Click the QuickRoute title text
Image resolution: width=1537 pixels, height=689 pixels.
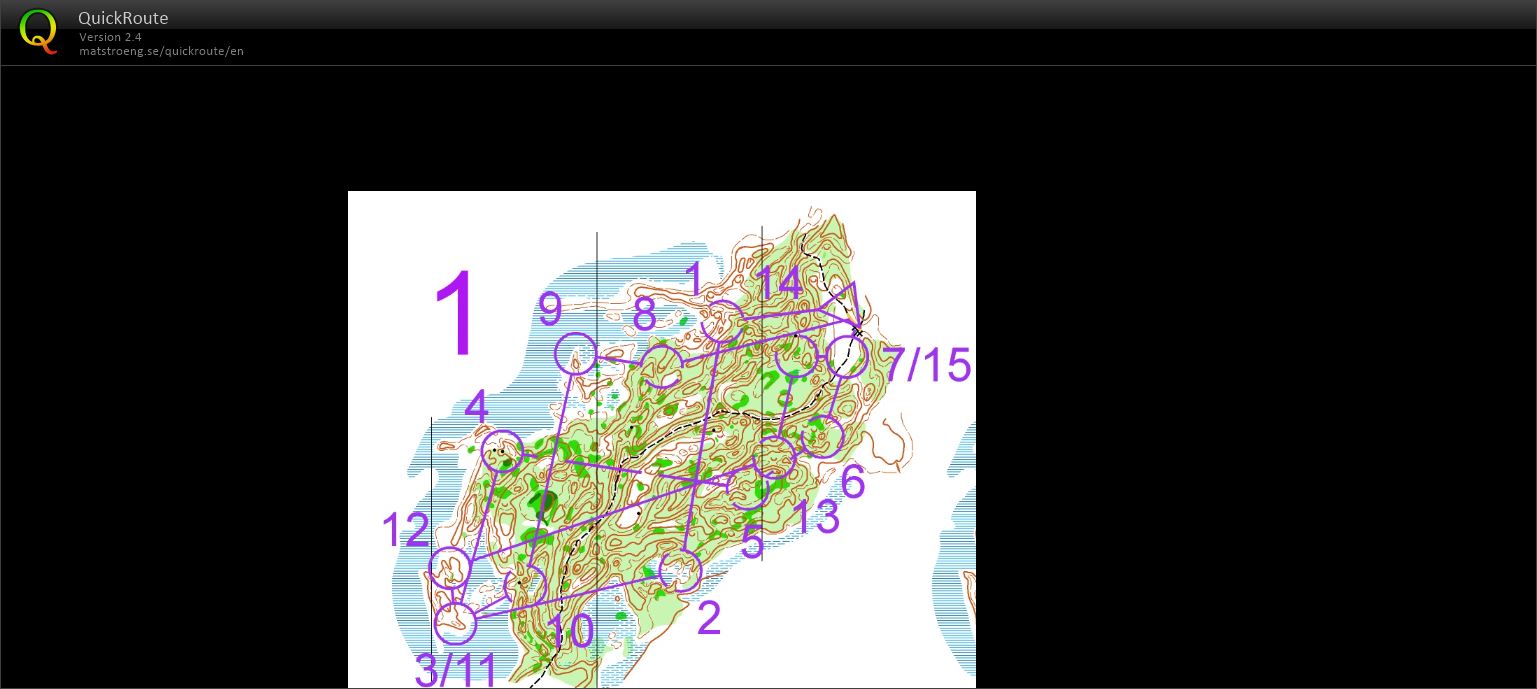(123, 18)
